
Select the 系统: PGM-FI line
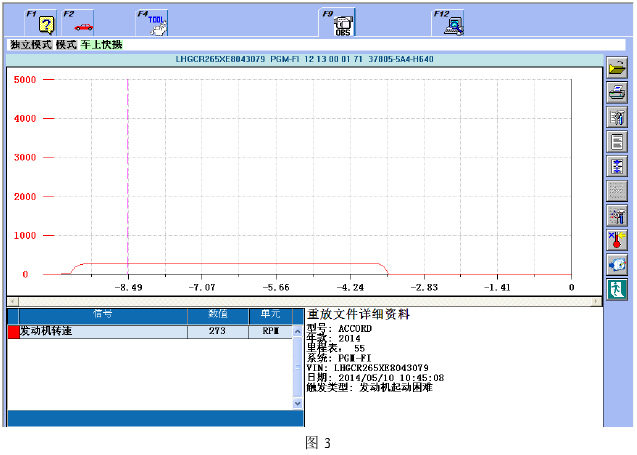click(x=339, y=358)
